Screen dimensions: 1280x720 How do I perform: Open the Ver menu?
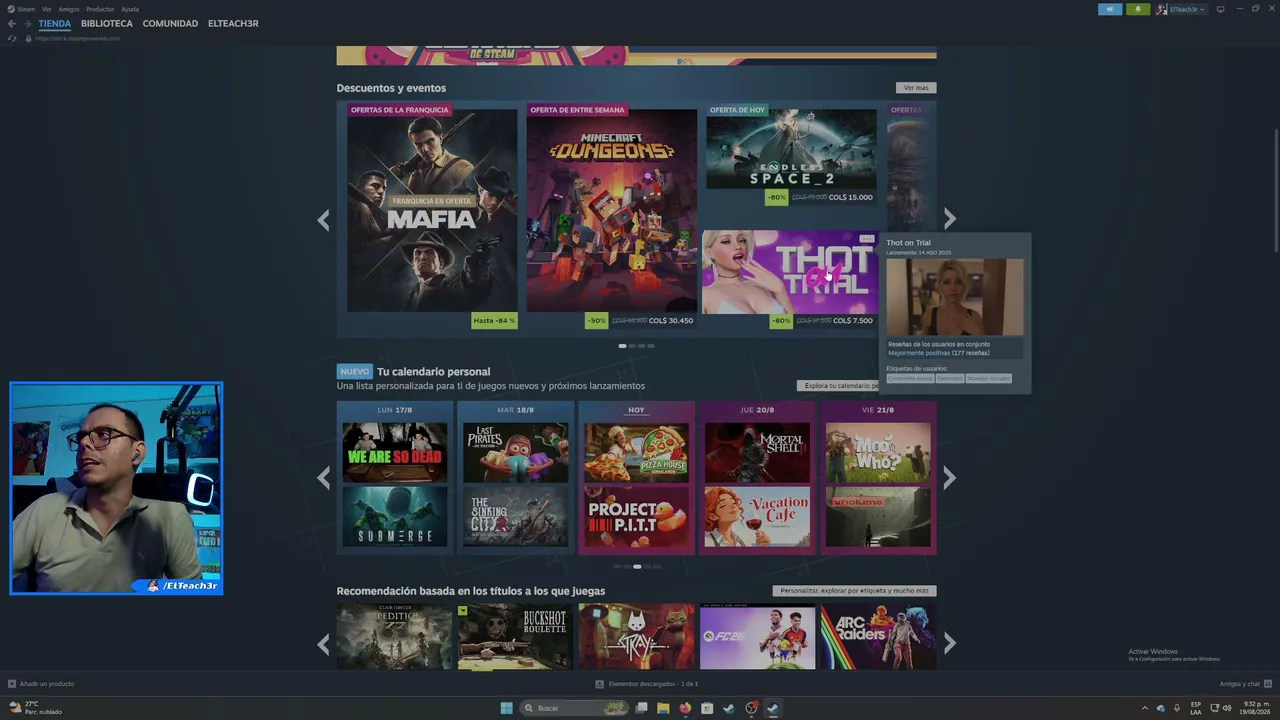click(x=46, y=9)
